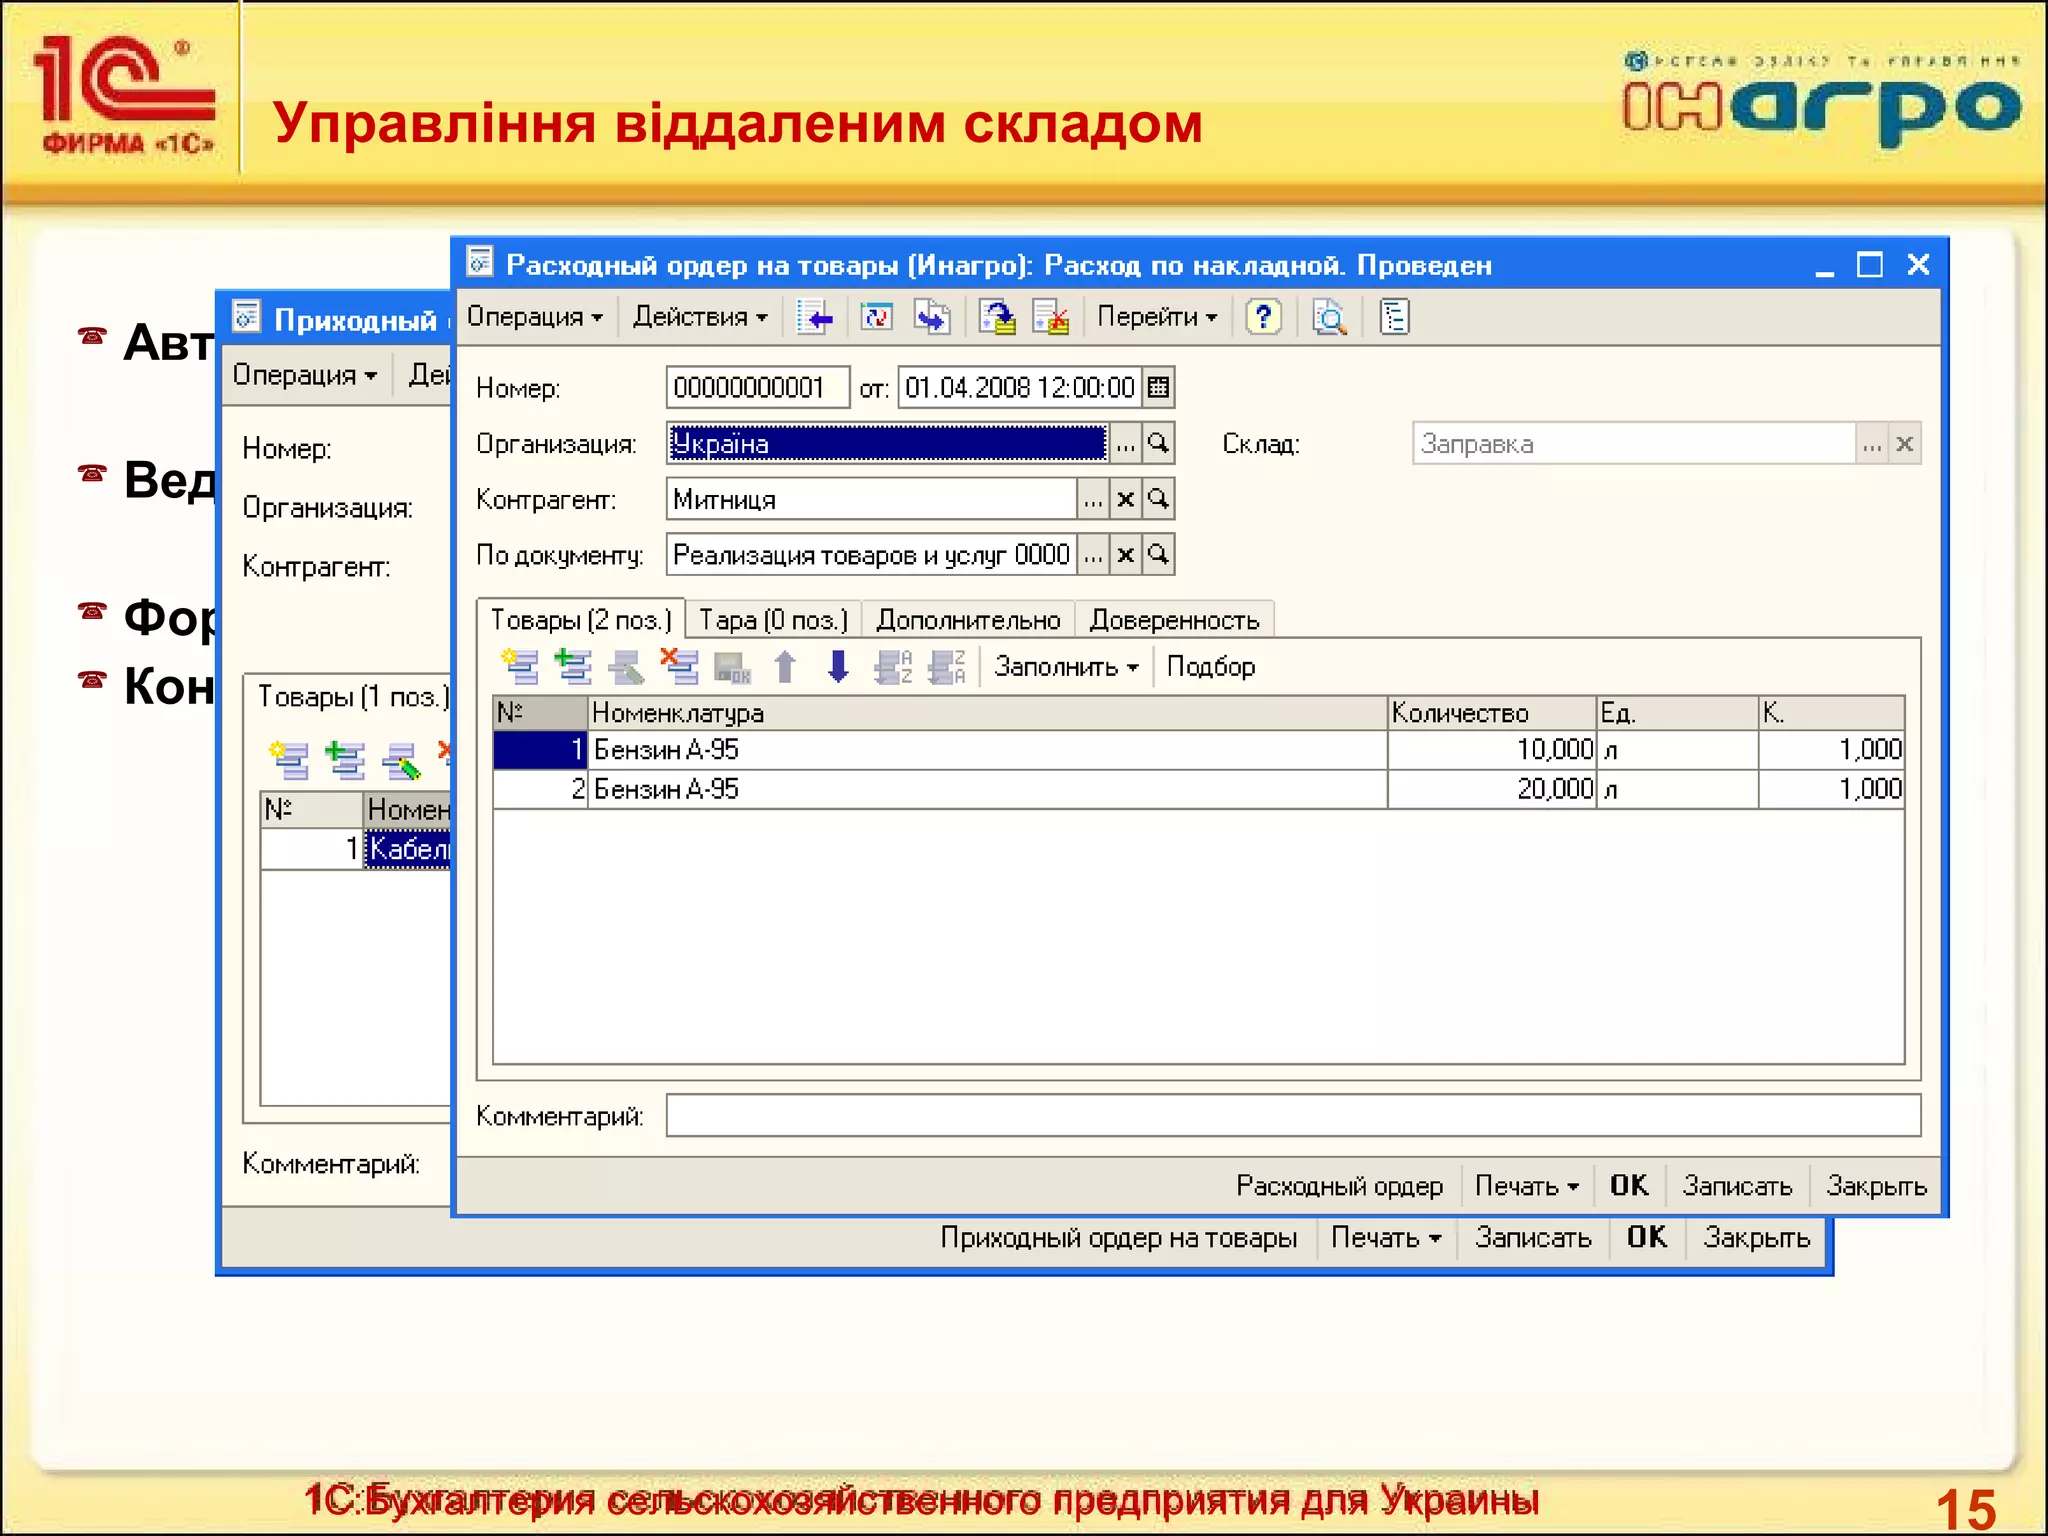
Task: Open the Операция dropdown menu
Action: 535,318
